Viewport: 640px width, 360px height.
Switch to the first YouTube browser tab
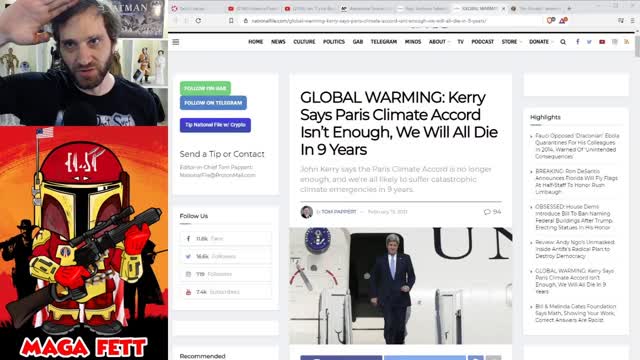[253, 8]
